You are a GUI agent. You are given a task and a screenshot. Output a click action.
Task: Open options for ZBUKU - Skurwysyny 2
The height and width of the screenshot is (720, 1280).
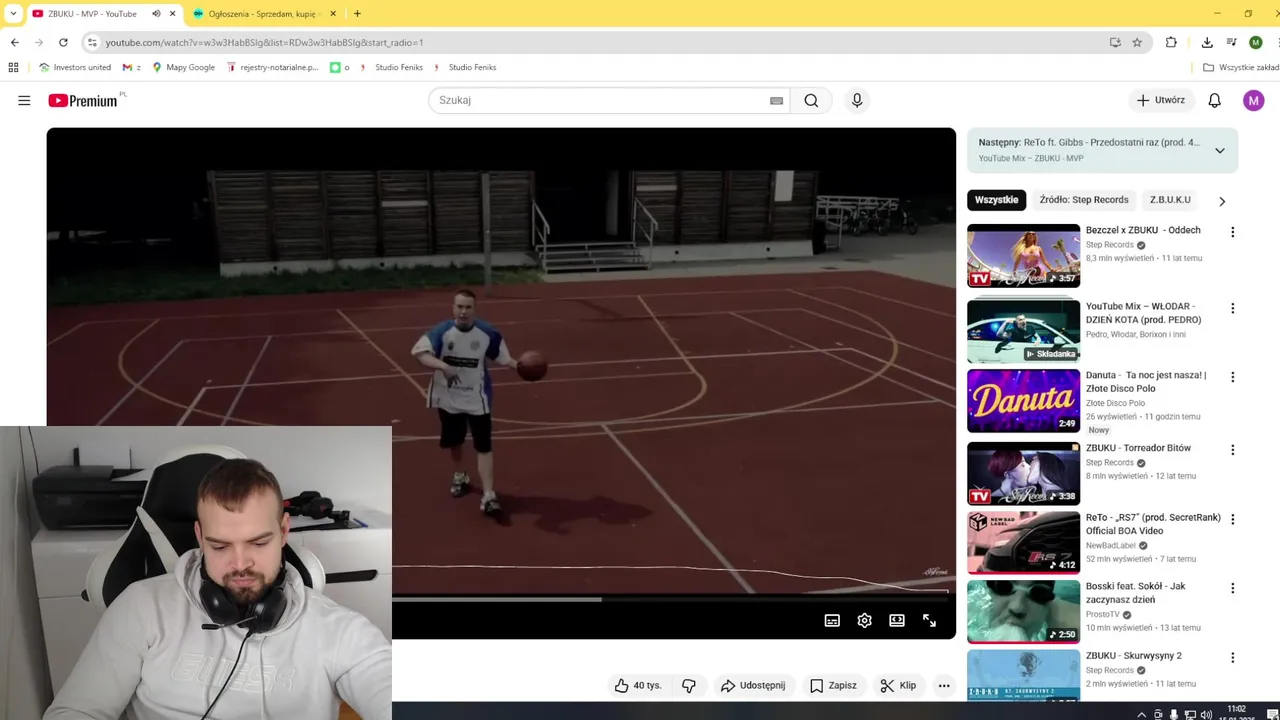tap(1232, 657)
